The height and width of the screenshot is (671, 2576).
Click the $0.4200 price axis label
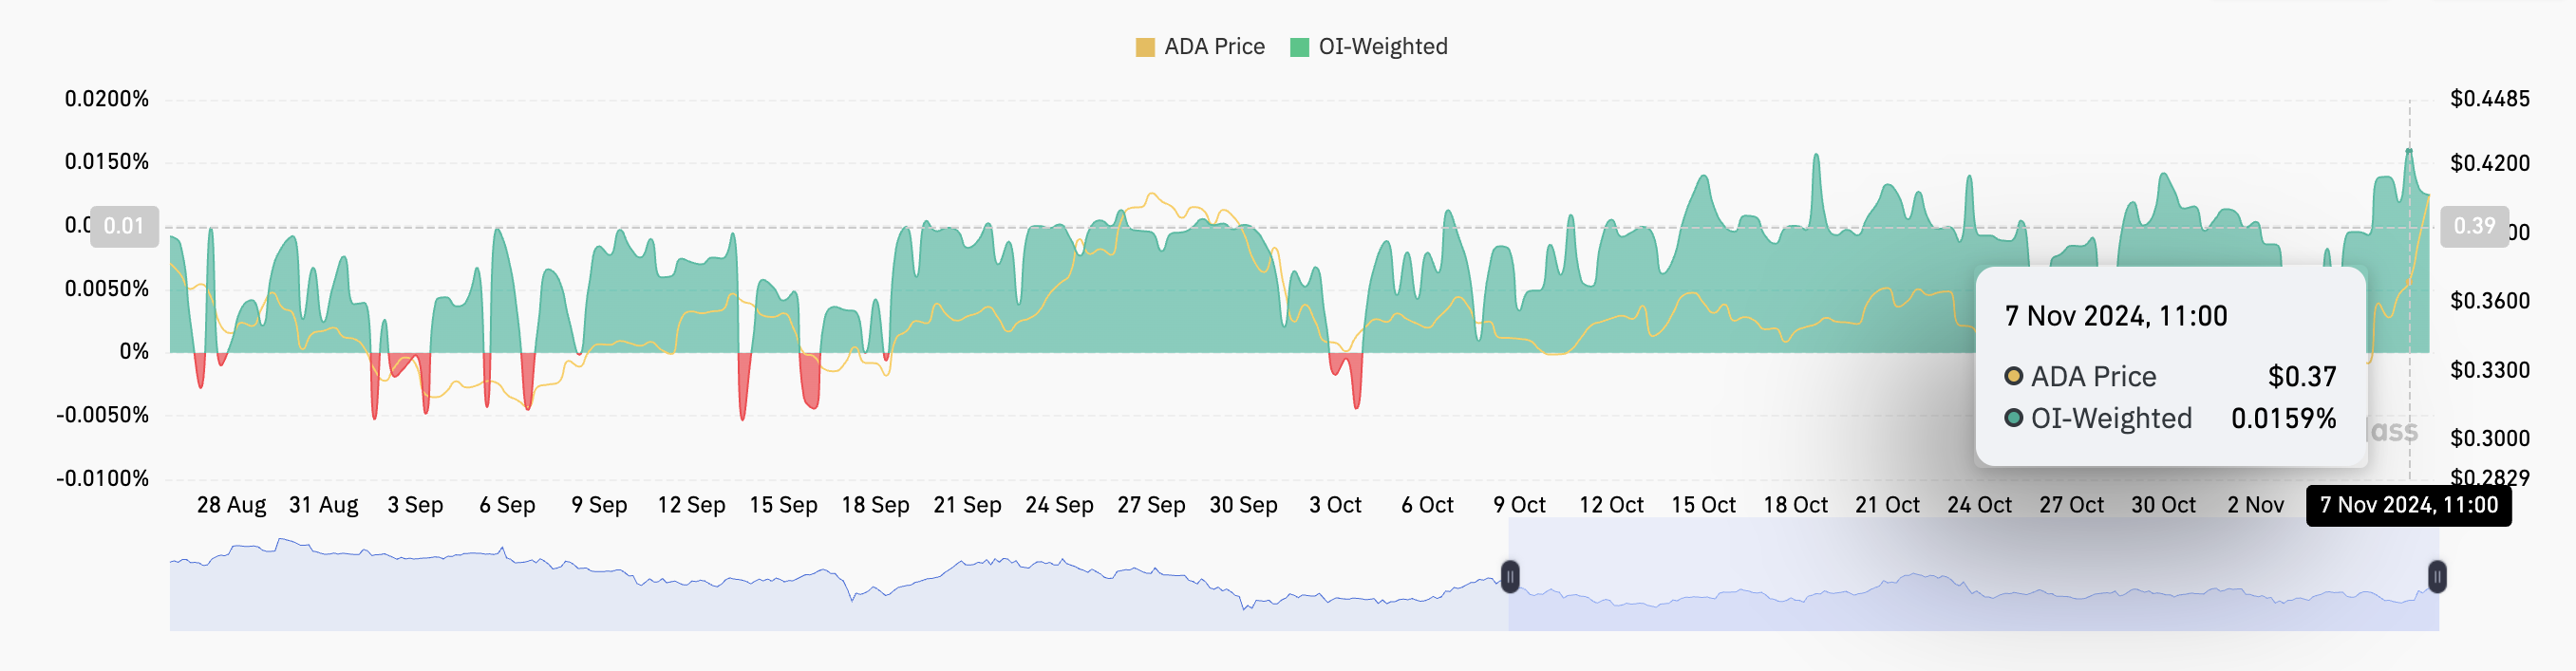(x=2490, y=163)
